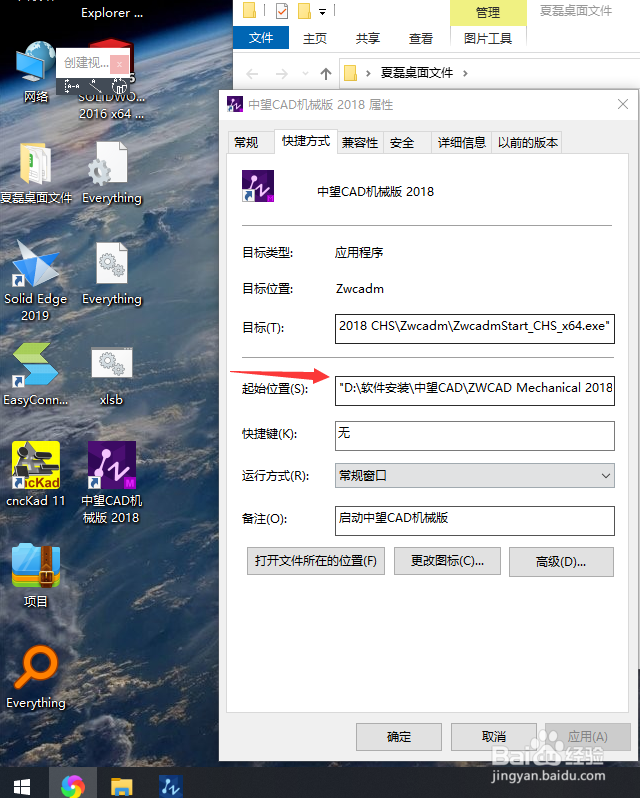
Task: Switch to the 查看 ribbon tab
Action: coord(421,38)
